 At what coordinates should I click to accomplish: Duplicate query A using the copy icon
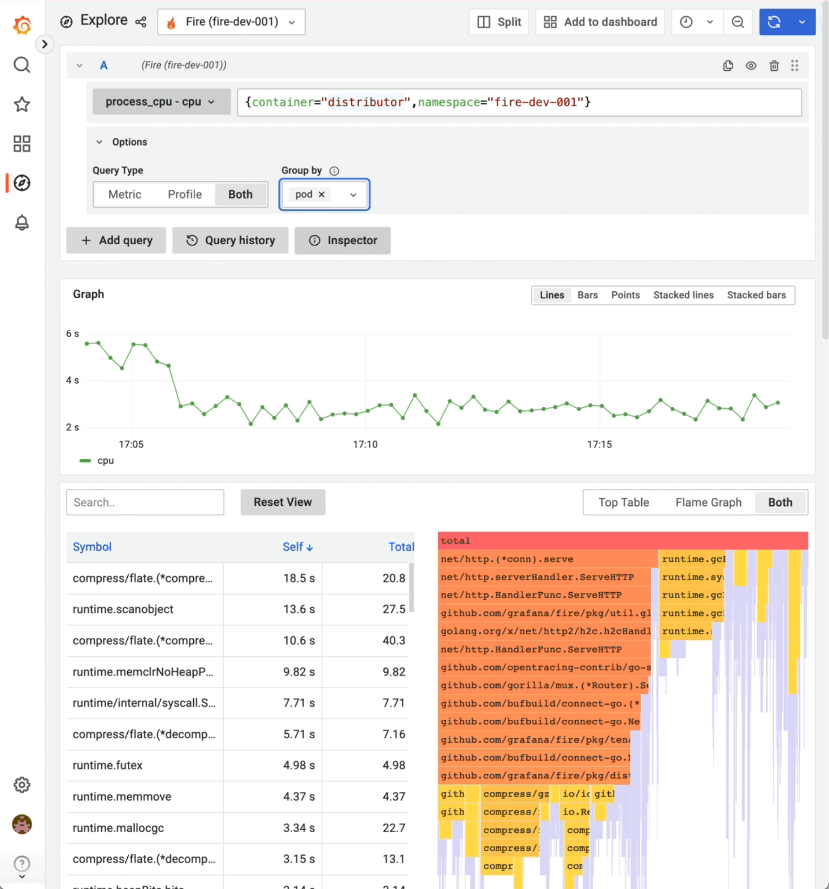pyautogui.click(x=729, y=63)
